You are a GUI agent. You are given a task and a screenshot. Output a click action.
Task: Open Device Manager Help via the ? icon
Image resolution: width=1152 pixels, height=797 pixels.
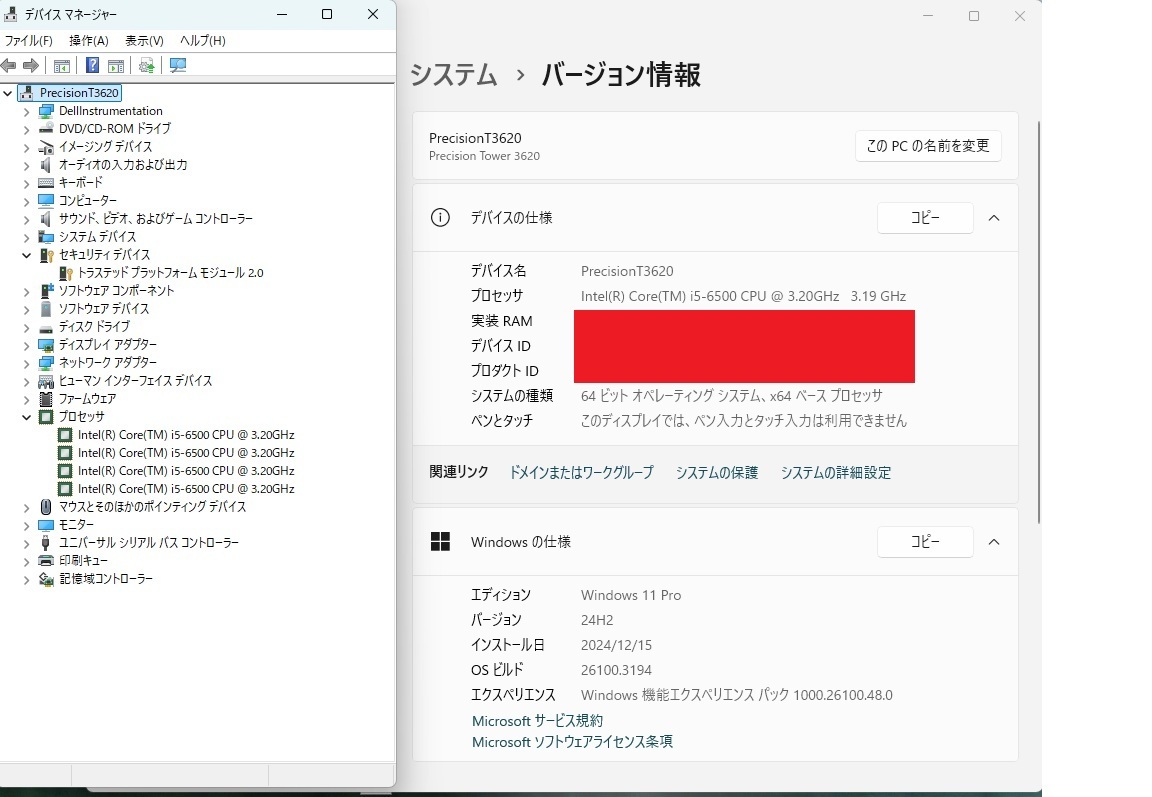coord(90,65)
